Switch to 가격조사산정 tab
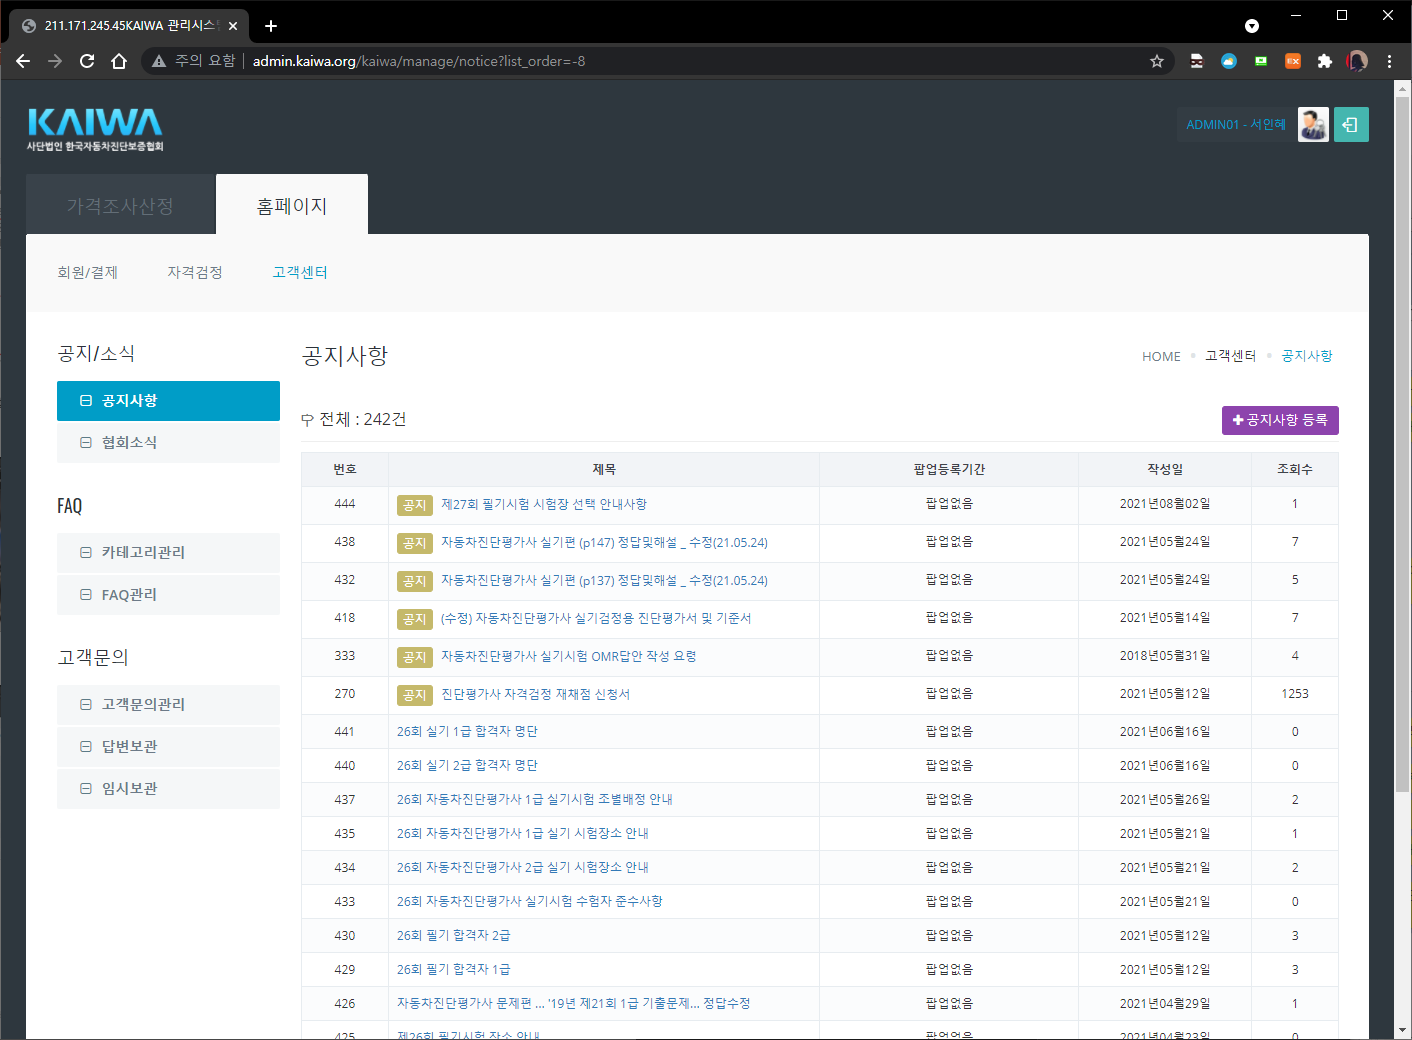 (x=120, y=206)
